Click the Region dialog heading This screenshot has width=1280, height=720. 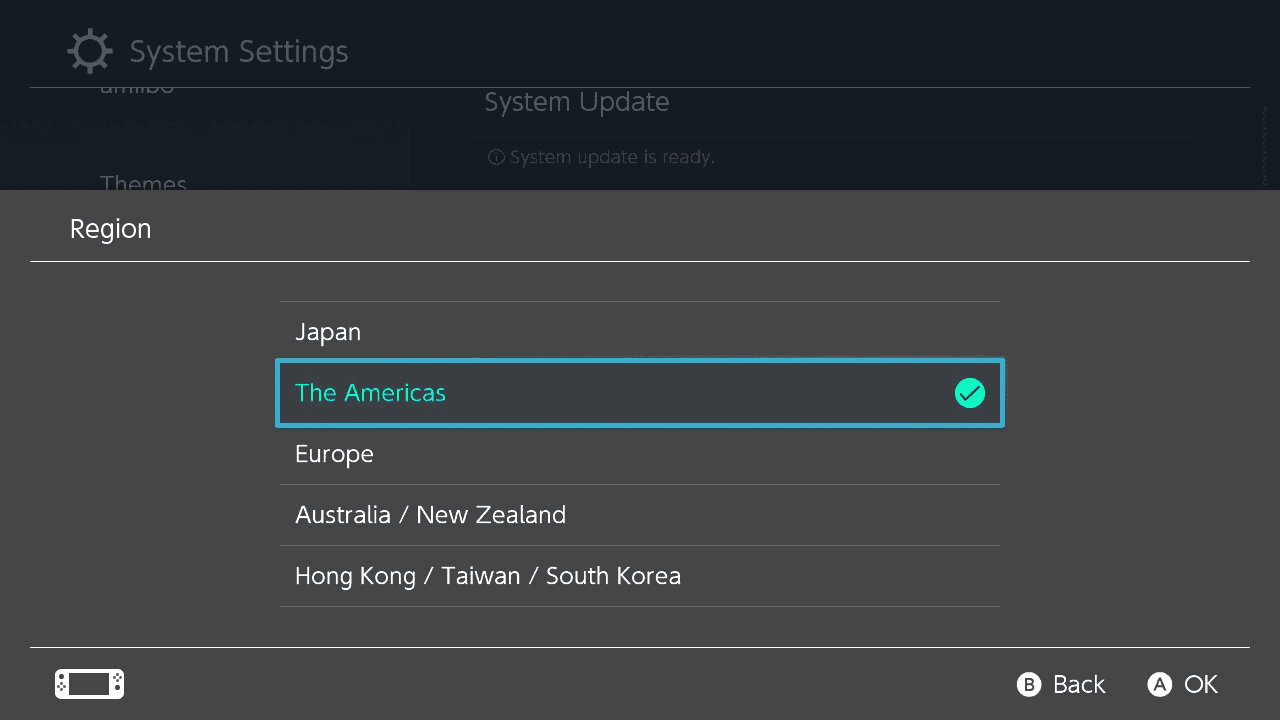(x=110, y=229)
